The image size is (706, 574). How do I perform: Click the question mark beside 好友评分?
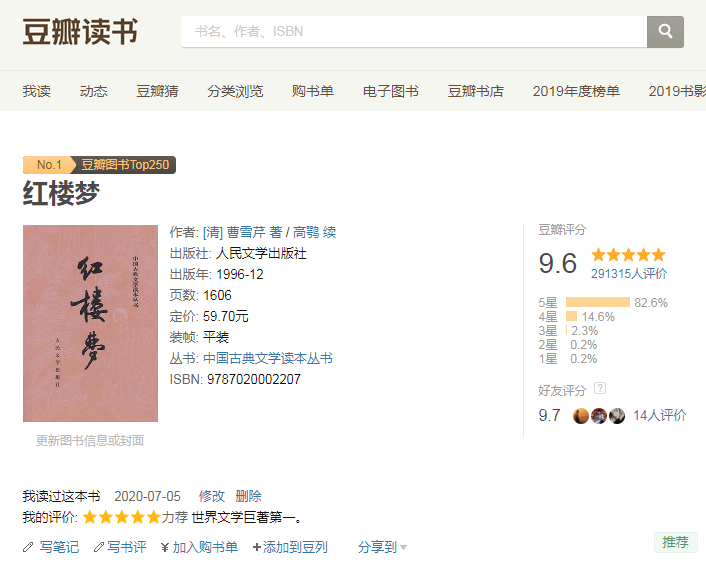pyautogui.click(x=600, y=388)
